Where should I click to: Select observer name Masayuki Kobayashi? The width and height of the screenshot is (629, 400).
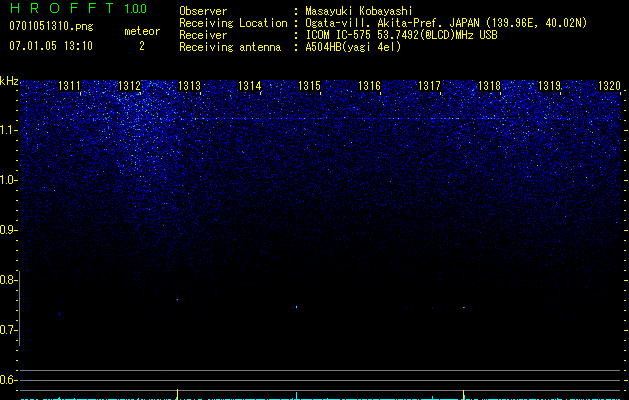coord(359,11)
